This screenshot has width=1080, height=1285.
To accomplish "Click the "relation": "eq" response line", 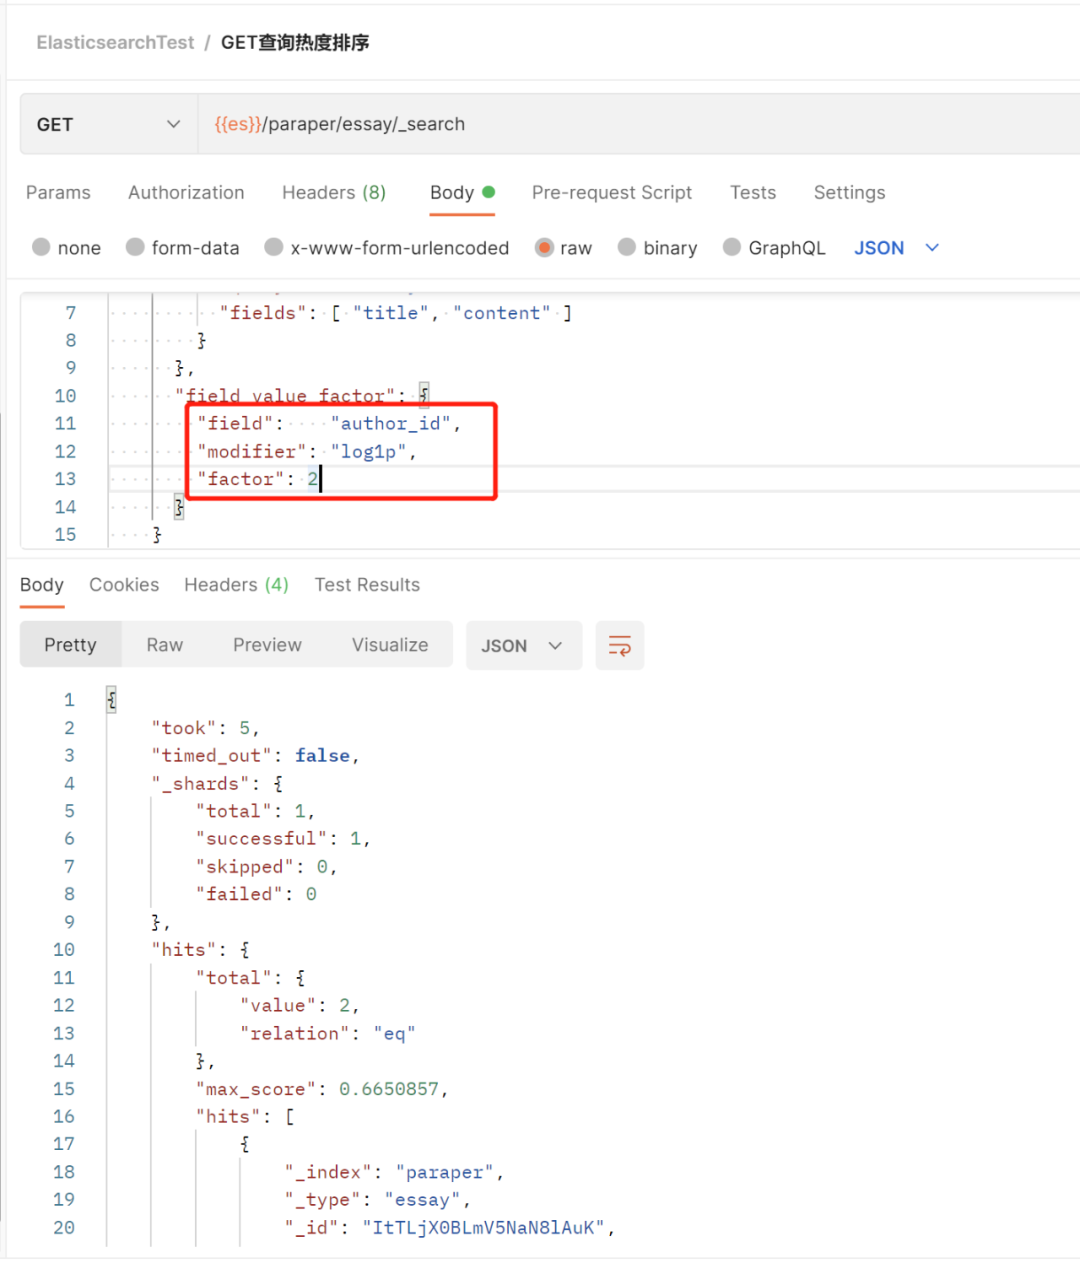I will 327,1034.
